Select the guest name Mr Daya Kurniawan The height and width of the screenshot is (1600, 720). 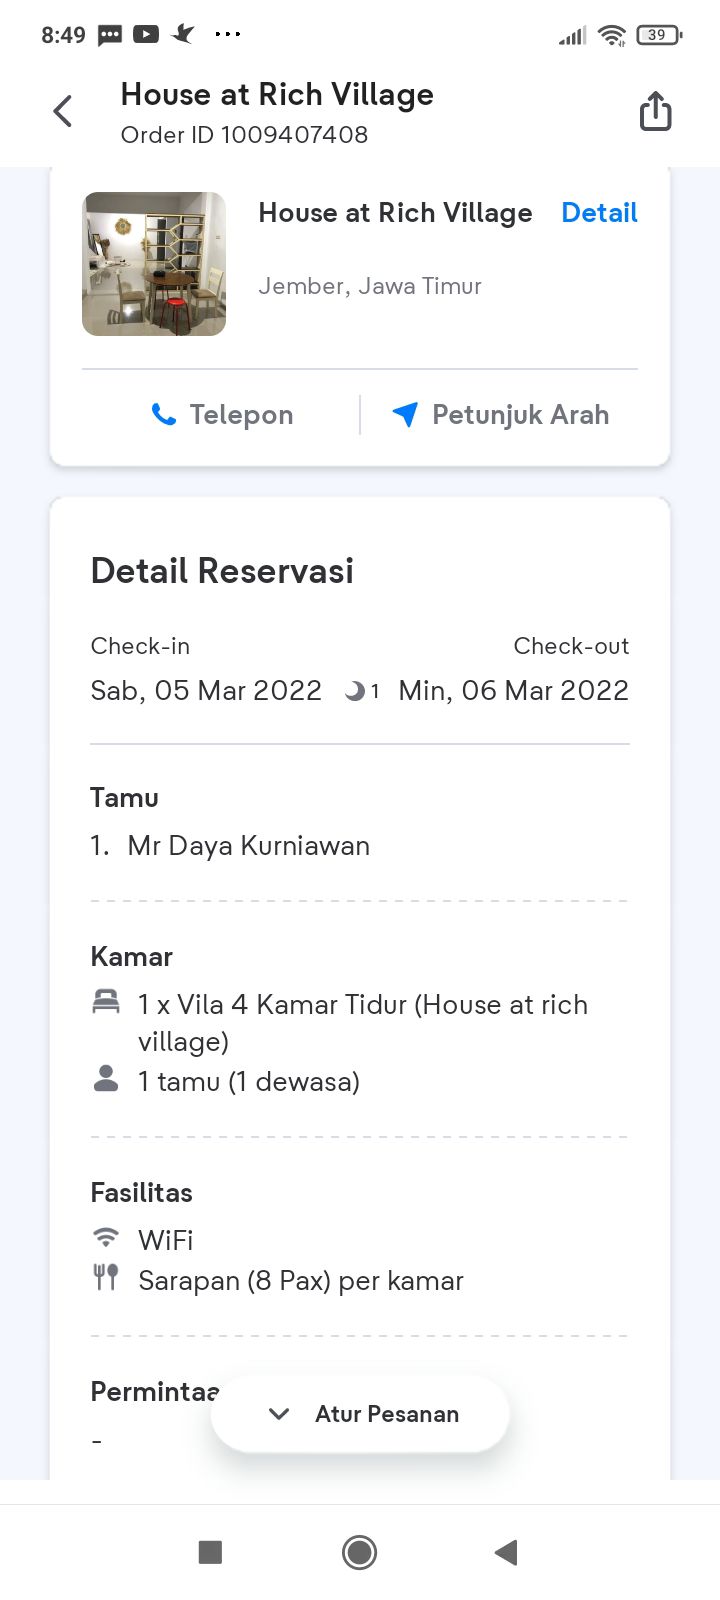(x=249, y=846)
